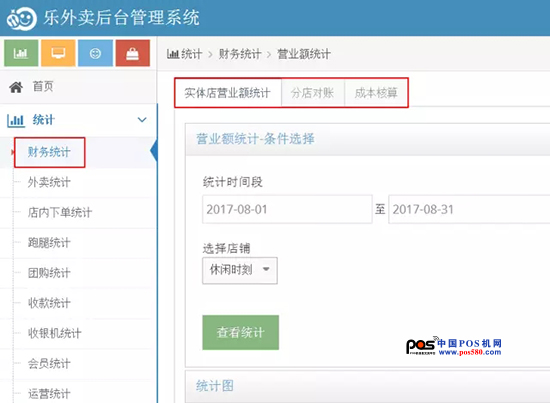Open the red shopping bag icon

(x=133, y=53)
